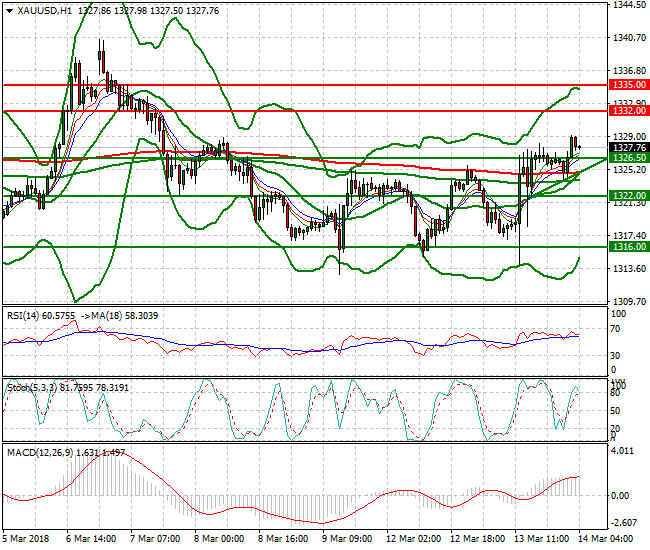650x550 pixels.
Task: Click the 8 Mar 16:00 time axis label
Action: coord(283,539)
